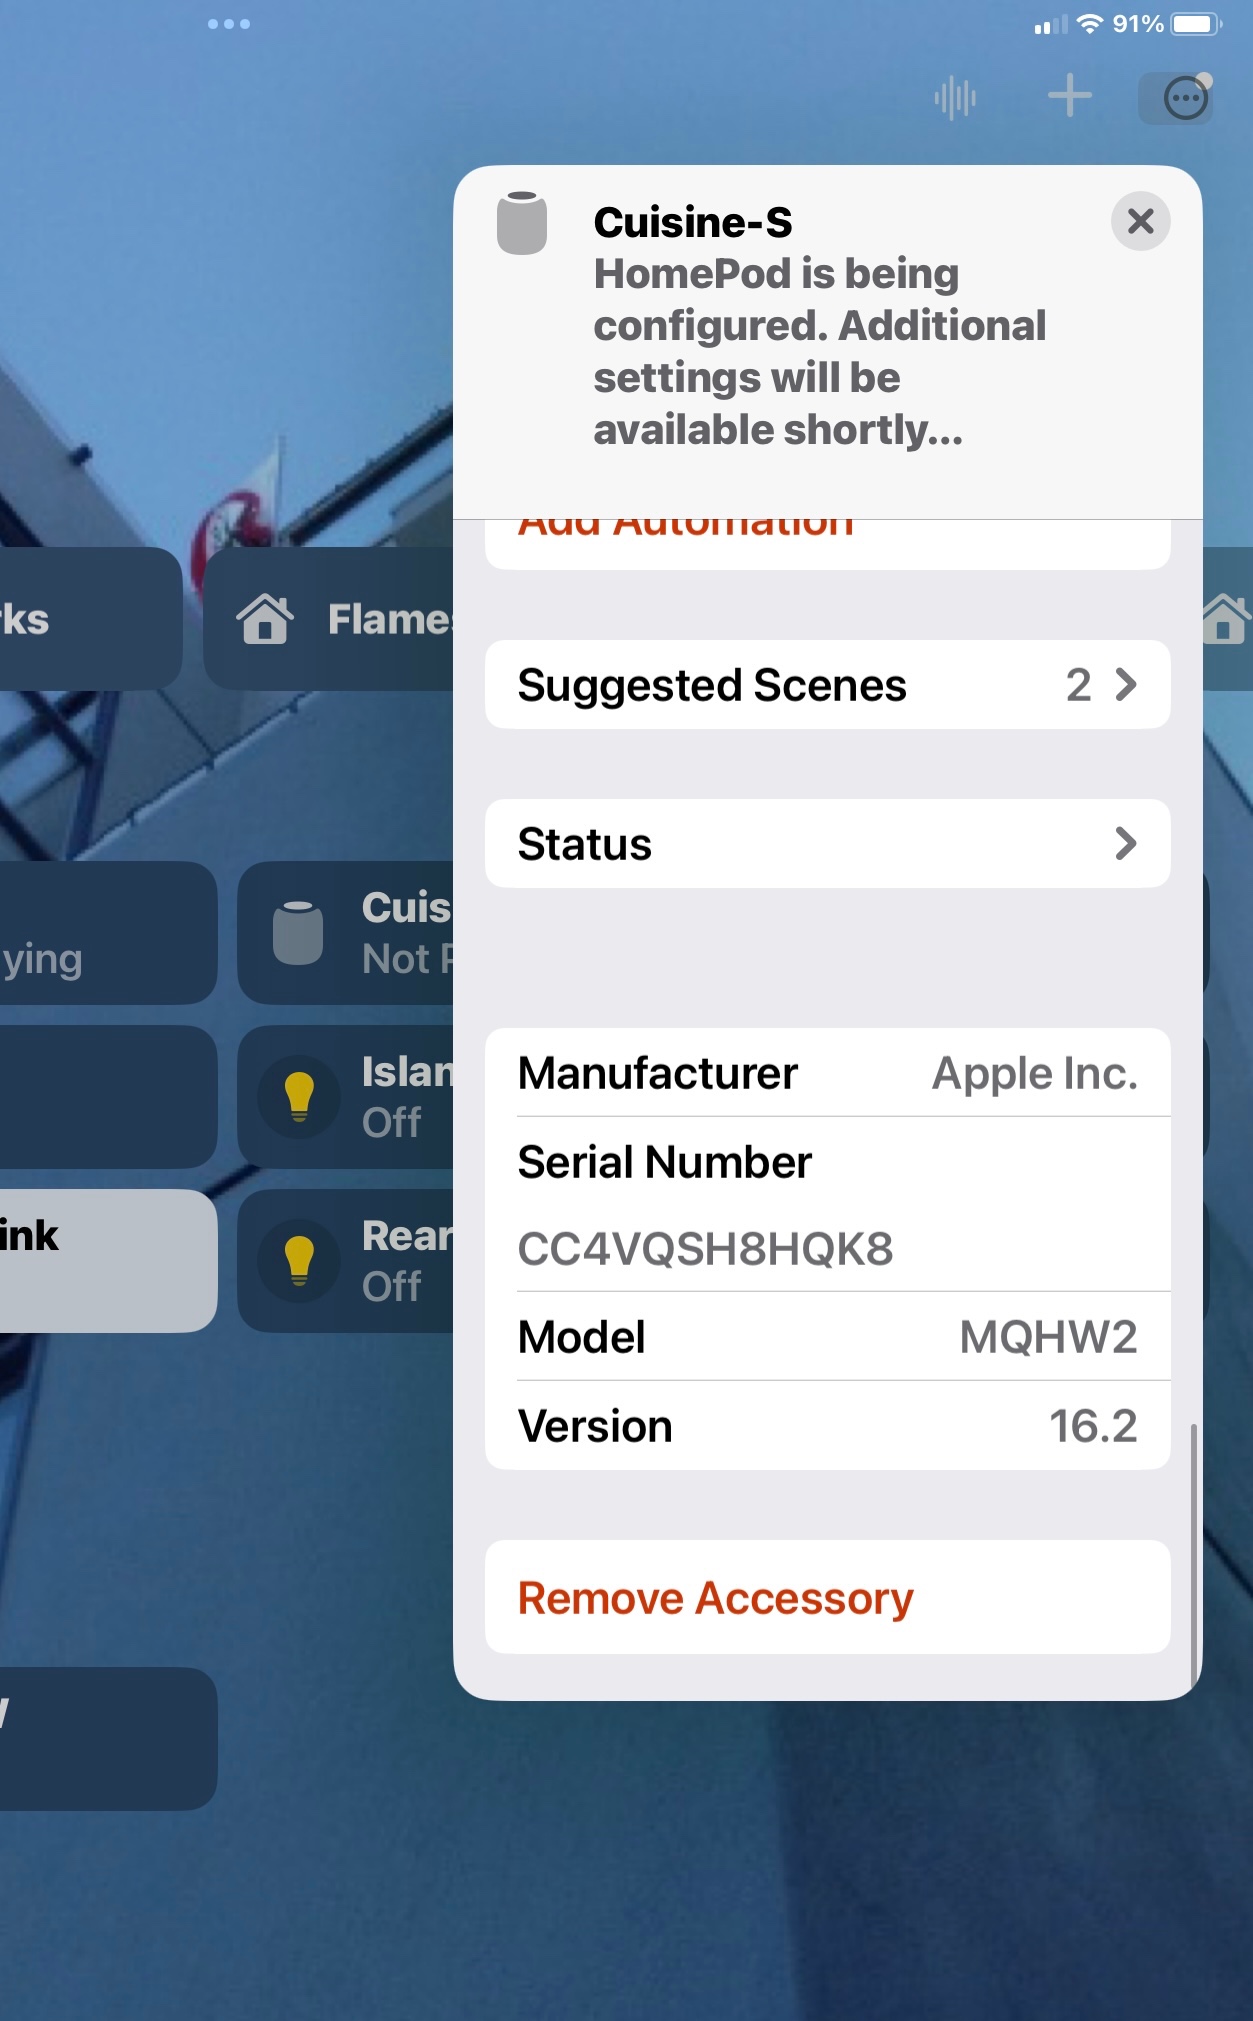Tap the Cuisine HomePod tile icon
Image resolution: width=1253 pixels, height=2021 pixels.
[298, 932]
